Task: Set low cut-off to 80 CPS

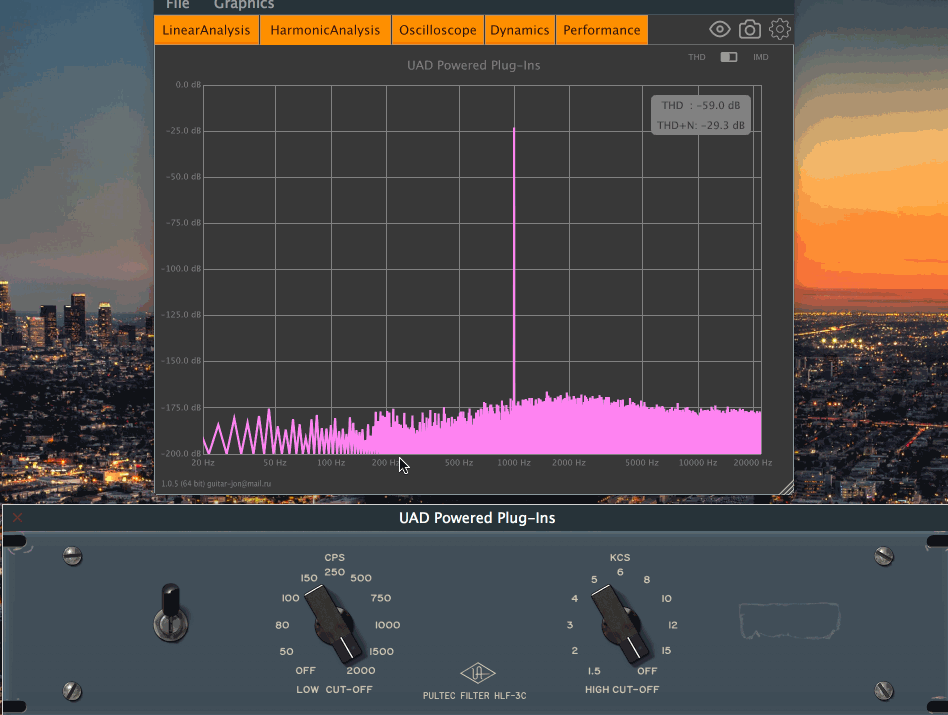Action: (282, 625)
